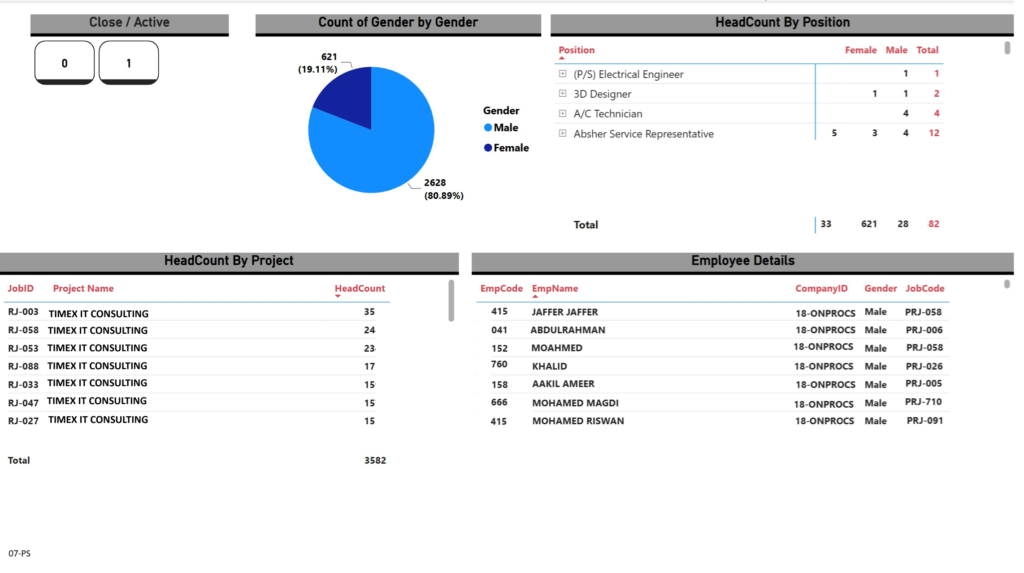The width and height of the screenshot is (1024, 573).
Task: Click the 3582 total headcount value
Action: pos(375,460)
